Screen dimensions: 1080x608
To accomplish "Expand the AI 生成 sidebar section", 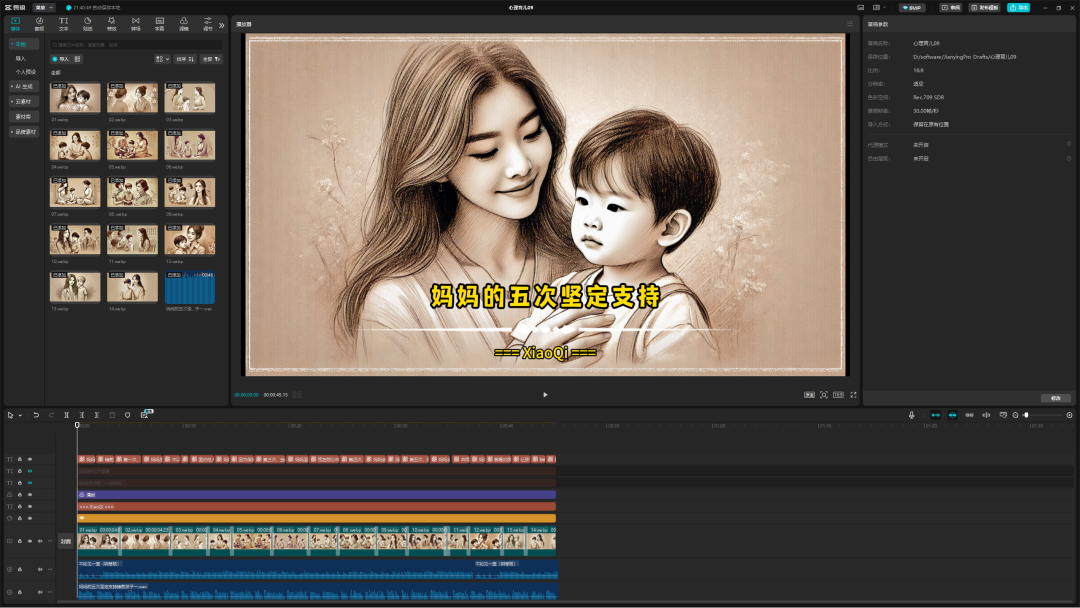I will coord(23,87).
